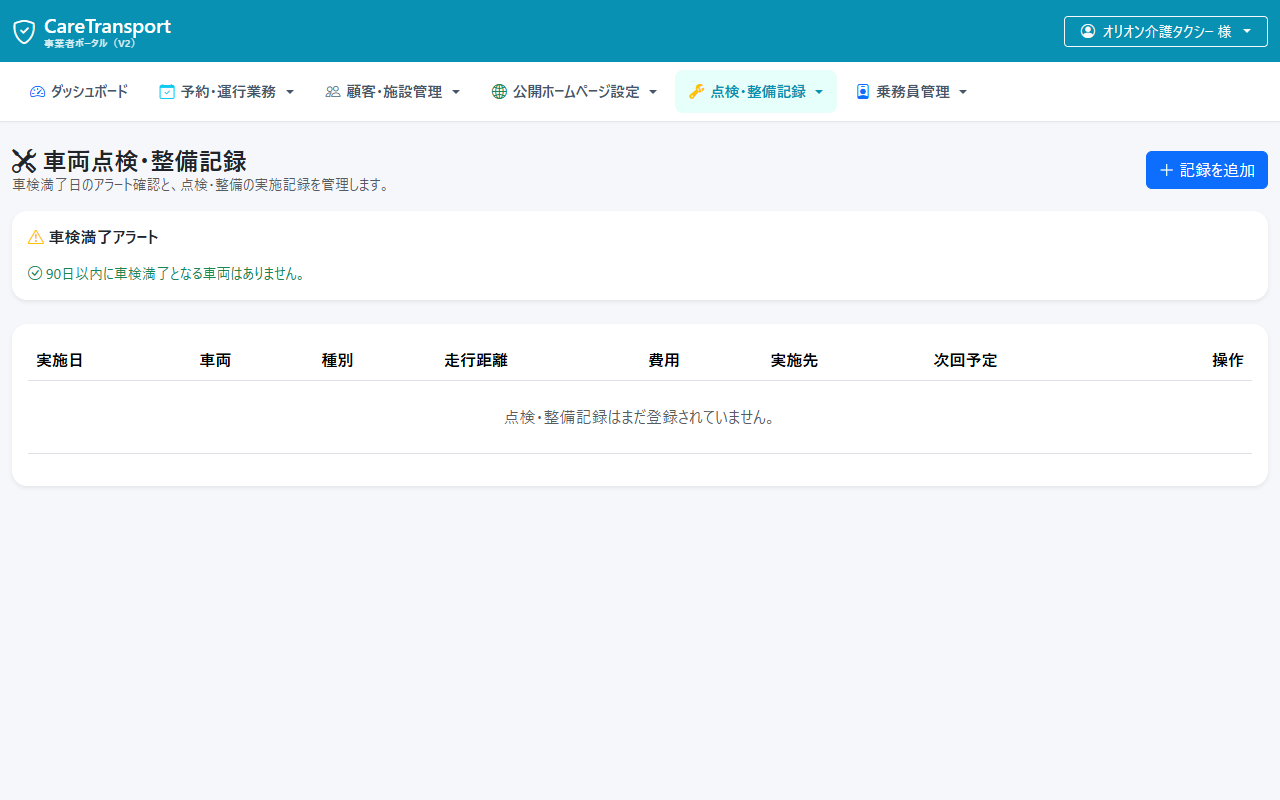
Task: Open the 顧客・施設管理 menu label
Action: [394, 92]
